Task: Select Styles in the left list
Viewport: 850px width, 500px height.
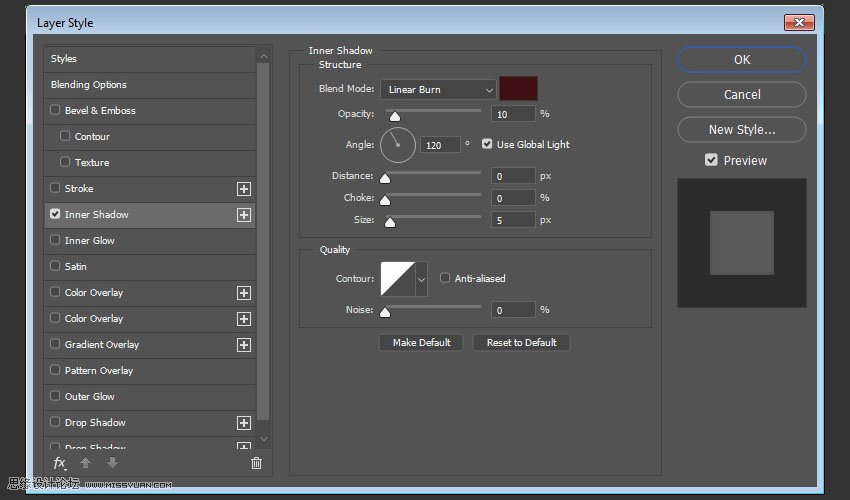Action: 64,58
